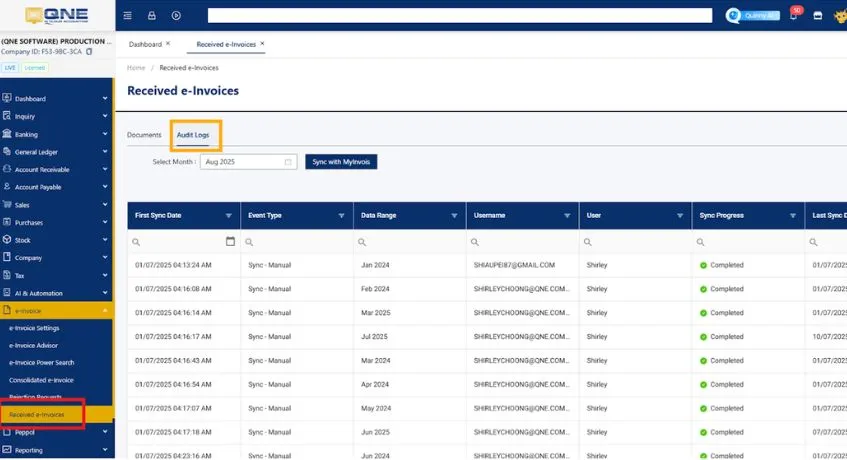Click the Inquiry sidebar icon
Viewport: 847px width, 460px height.
(x=7, y=116)
